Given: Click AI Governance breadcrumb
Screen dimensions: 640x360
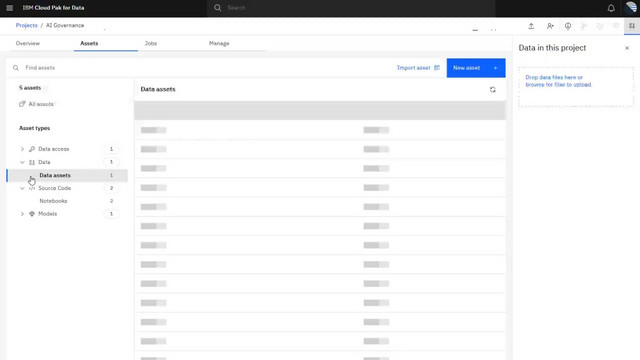Looking at the screenshot, I should [x=65, y=25].
